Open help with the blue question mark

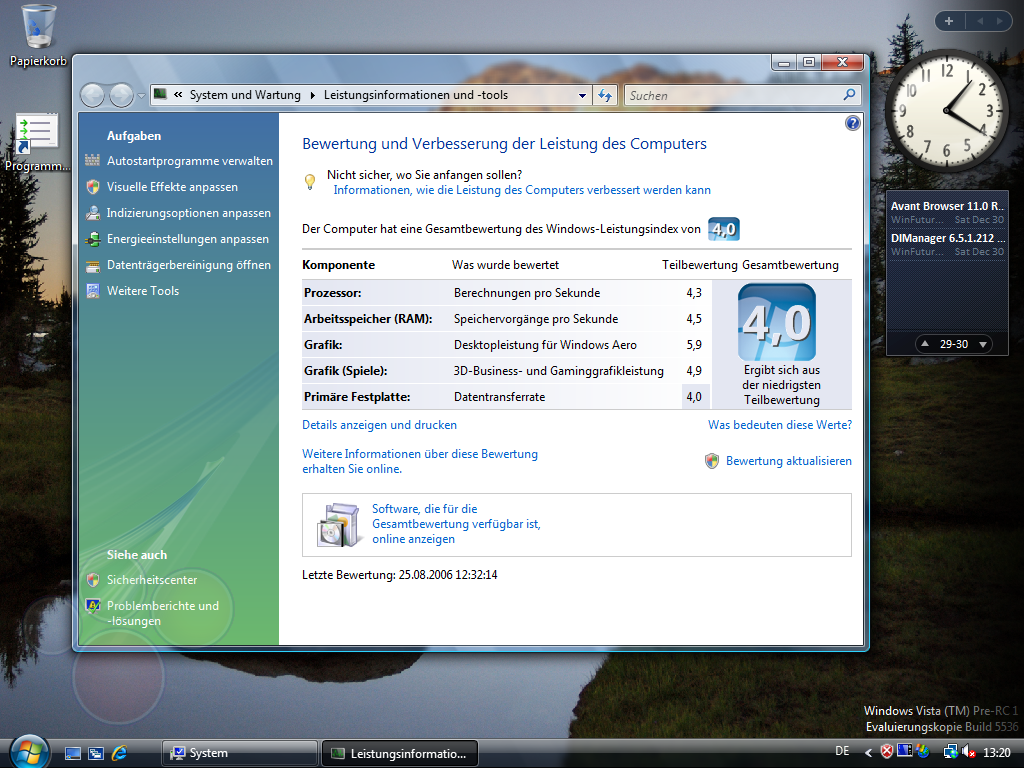[852, 123]
